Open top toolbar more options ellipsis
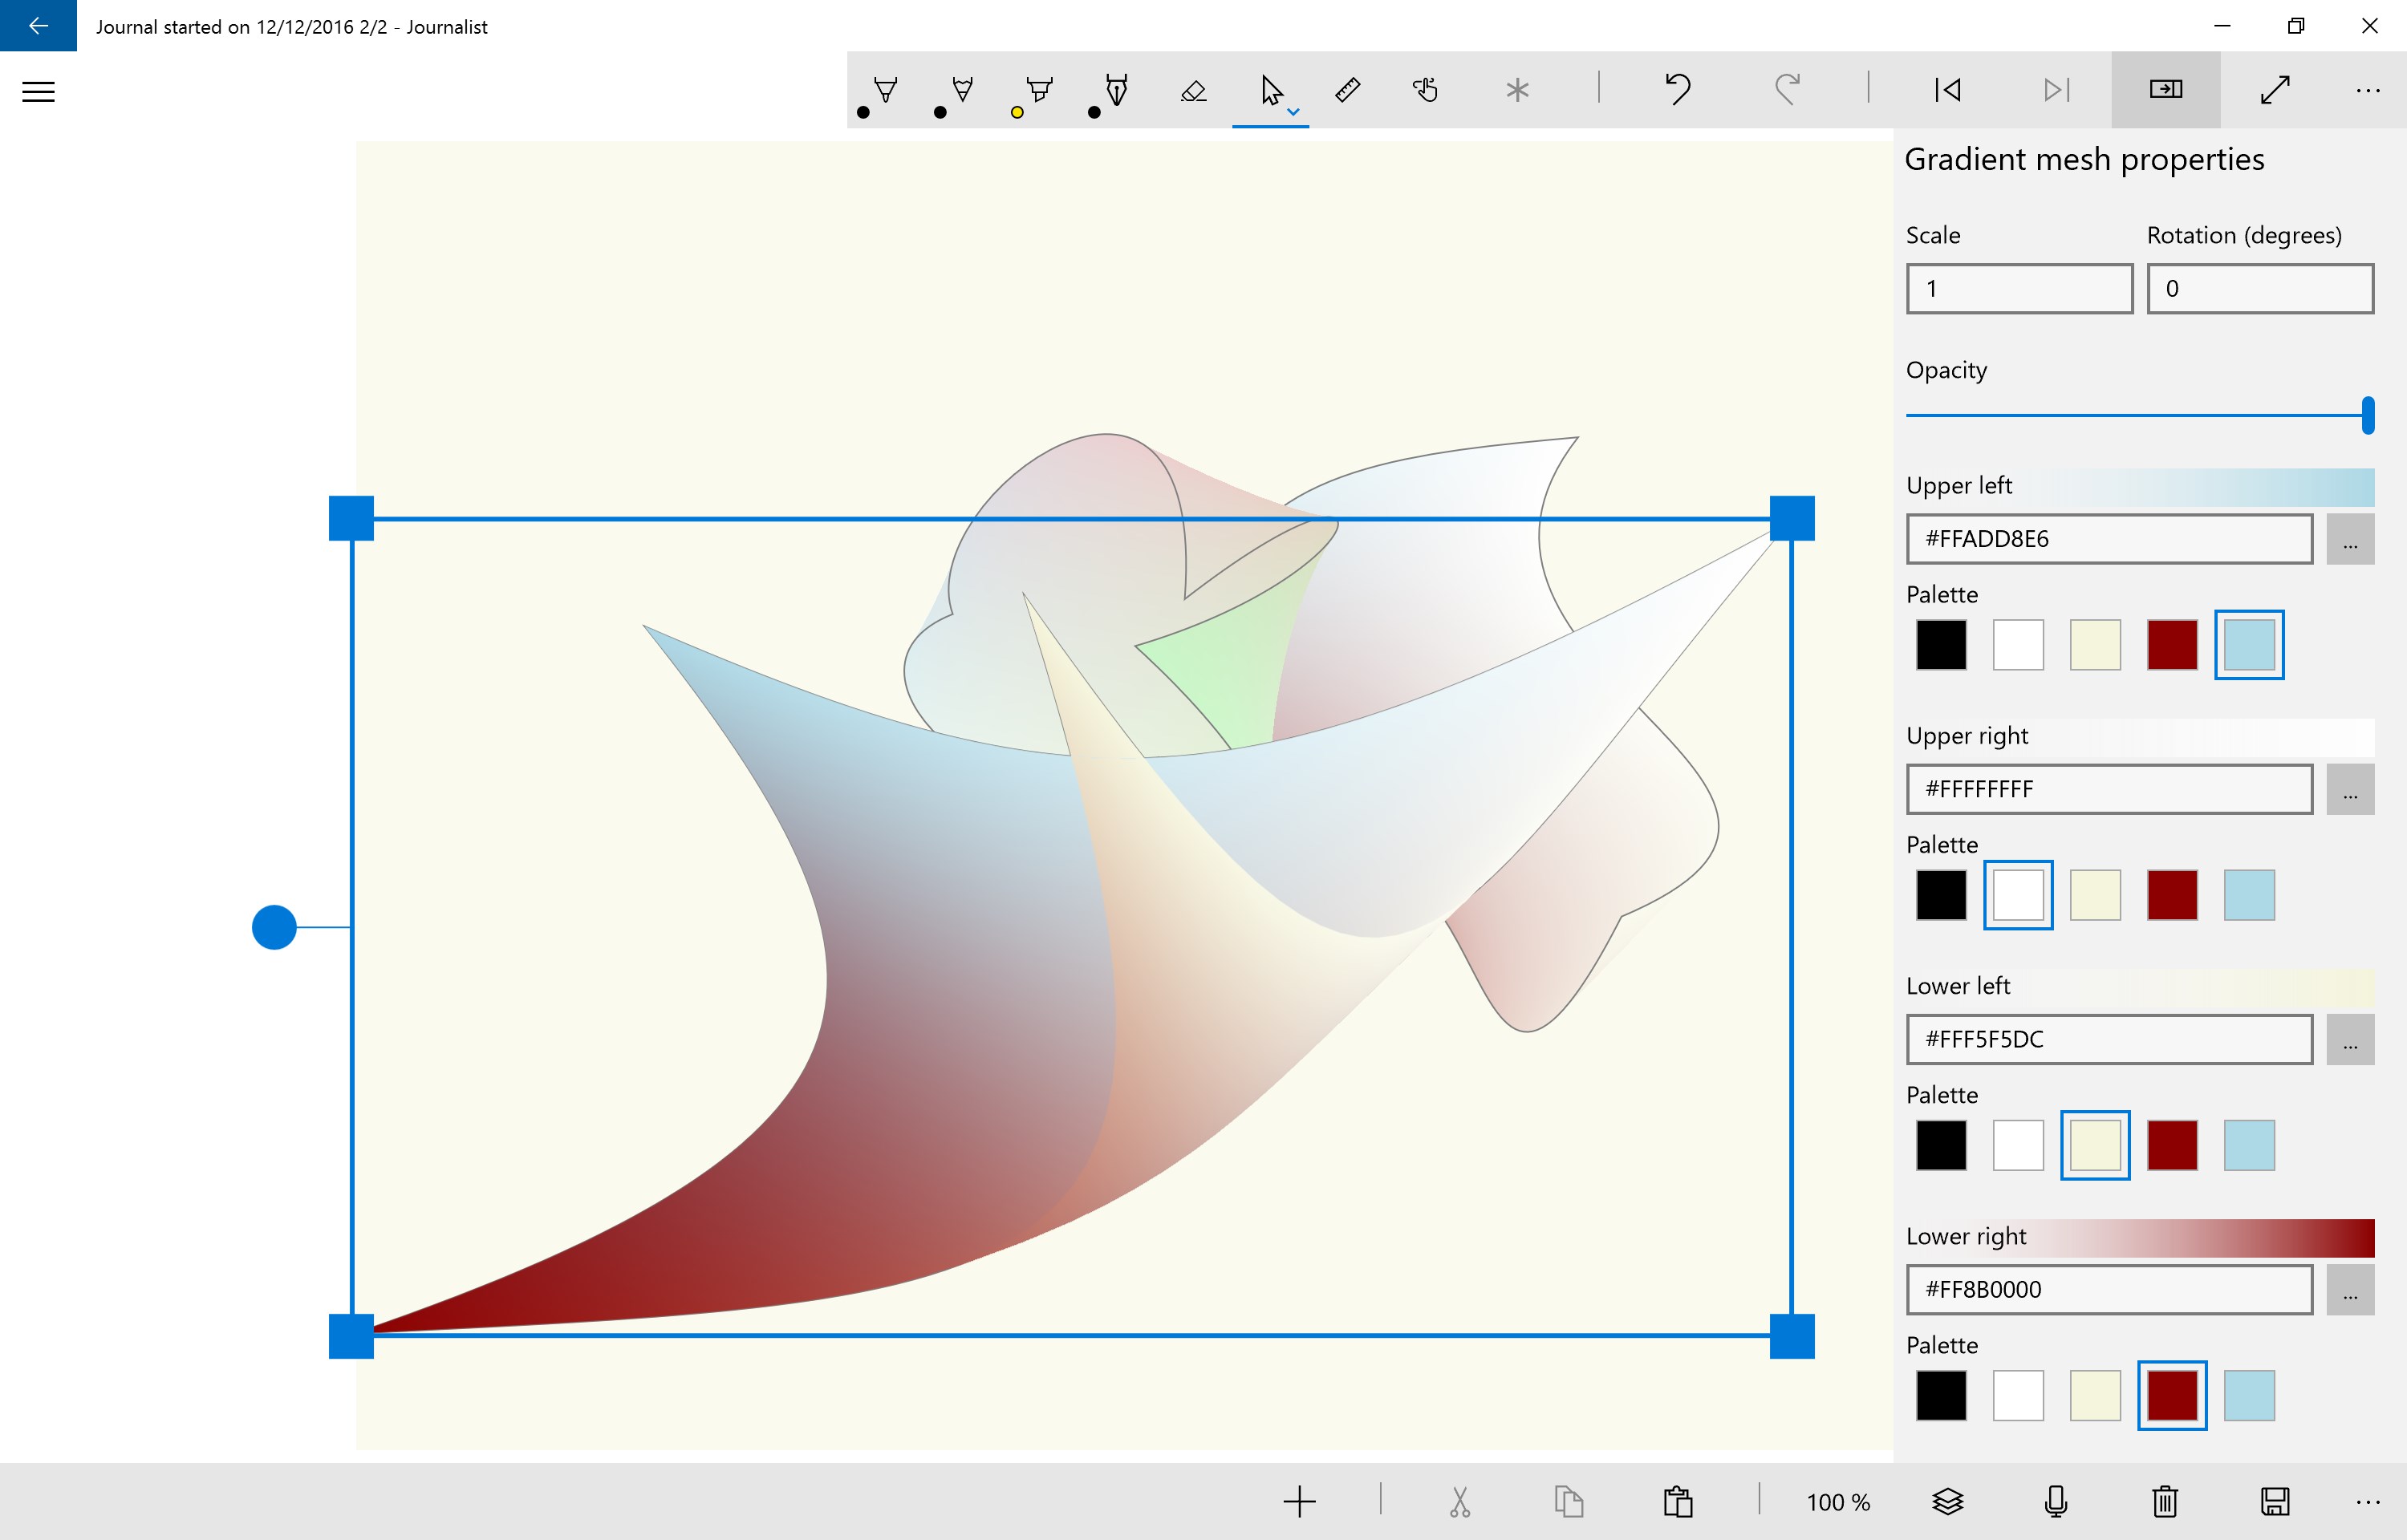This screenshot has width=2407, height=1540. click(x=2367, y=91)
